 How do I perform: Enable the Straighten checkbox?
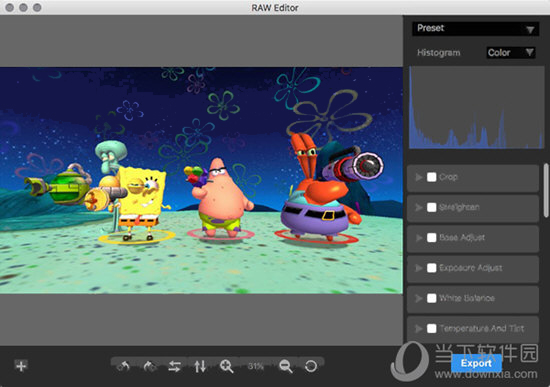431,207
